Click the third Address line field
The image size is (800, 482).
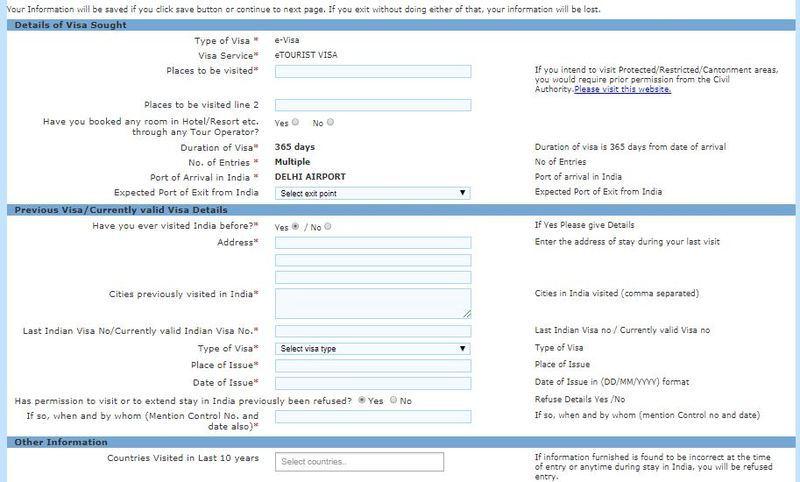pos(372,276)
